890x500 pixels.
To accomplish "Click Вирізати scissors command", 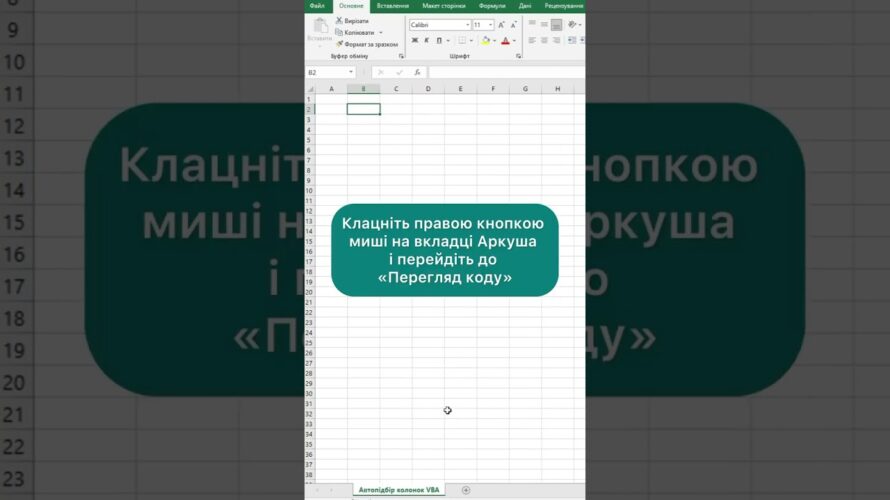I will (352, 20).
